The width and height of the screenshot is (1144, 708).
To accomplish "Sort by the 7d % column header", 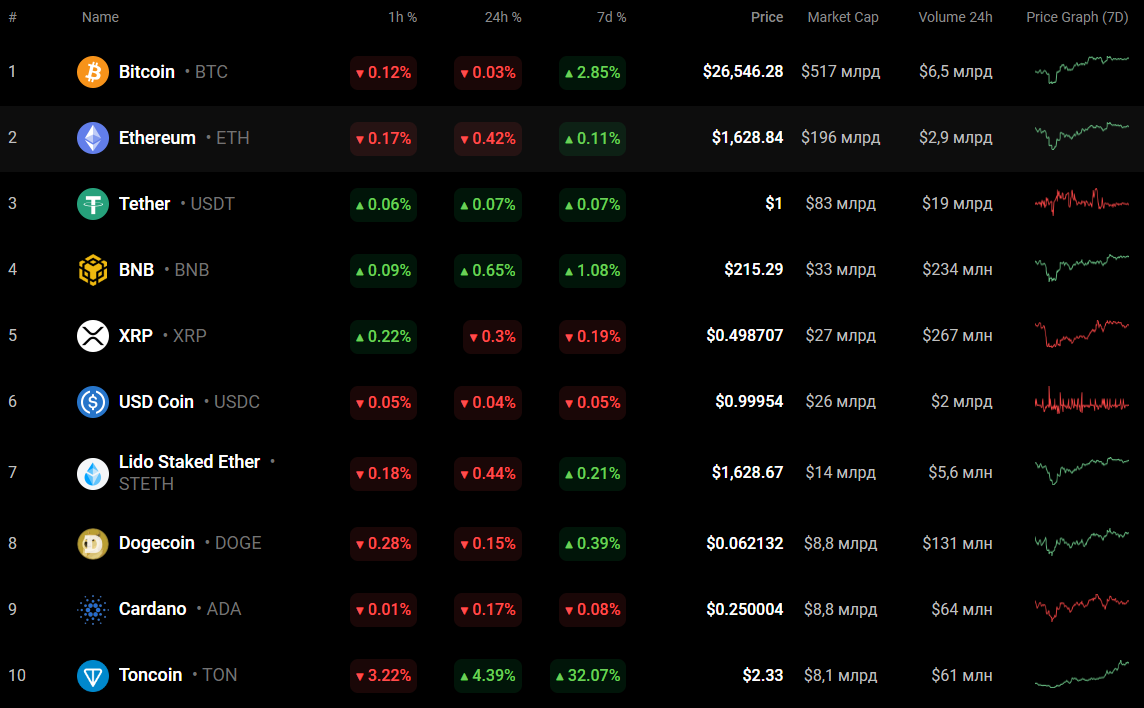I will [611, 17].
